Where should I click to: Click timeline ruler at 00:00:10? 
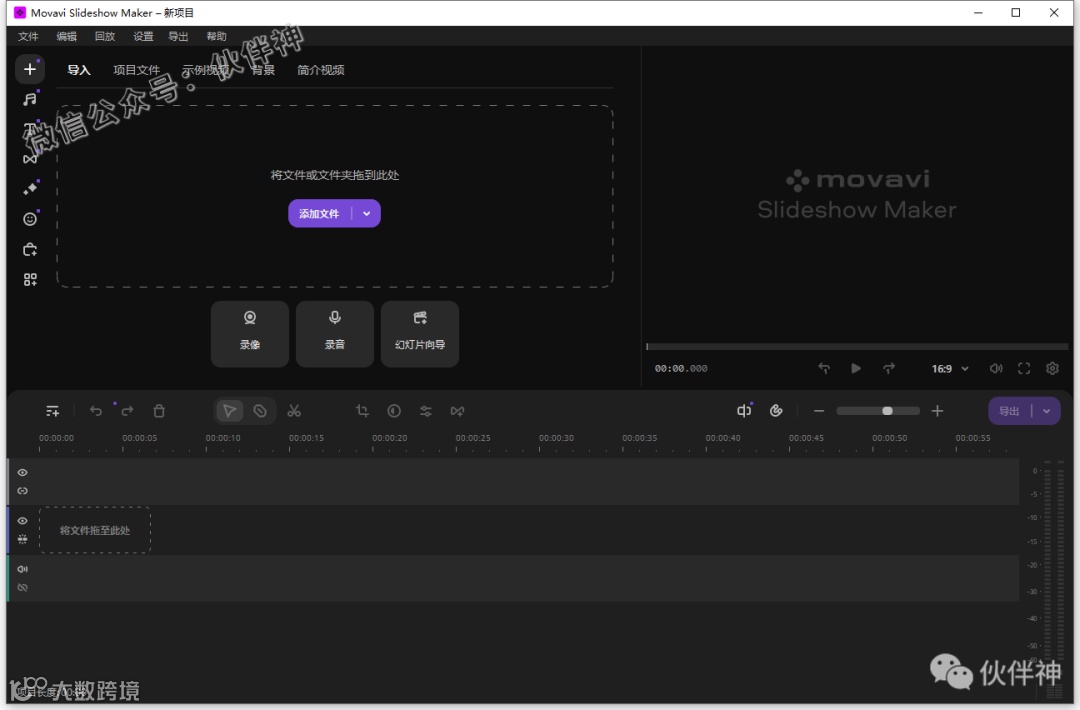click(223, 439)
